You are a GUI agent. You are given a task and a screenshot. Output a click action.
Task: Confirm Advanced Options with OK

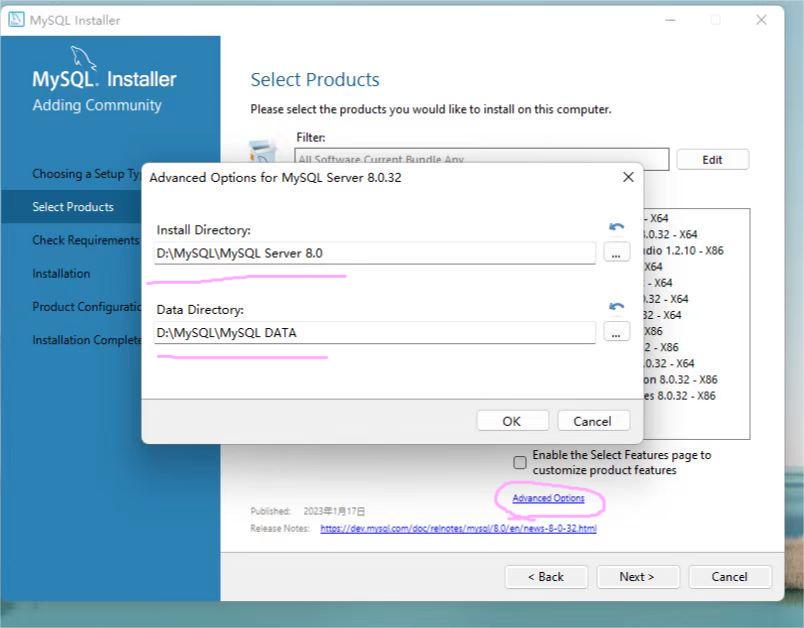click(512, 421)
